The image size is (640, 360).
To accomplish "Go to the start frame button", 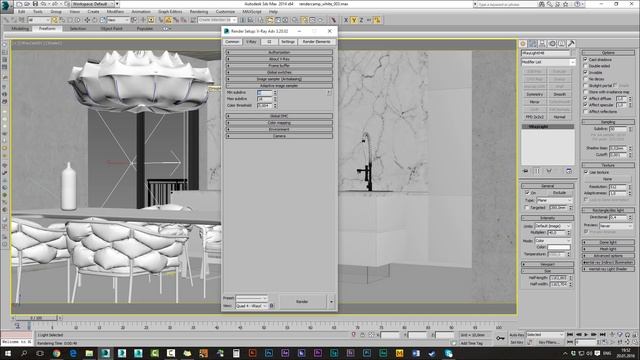I will point(570,335).
